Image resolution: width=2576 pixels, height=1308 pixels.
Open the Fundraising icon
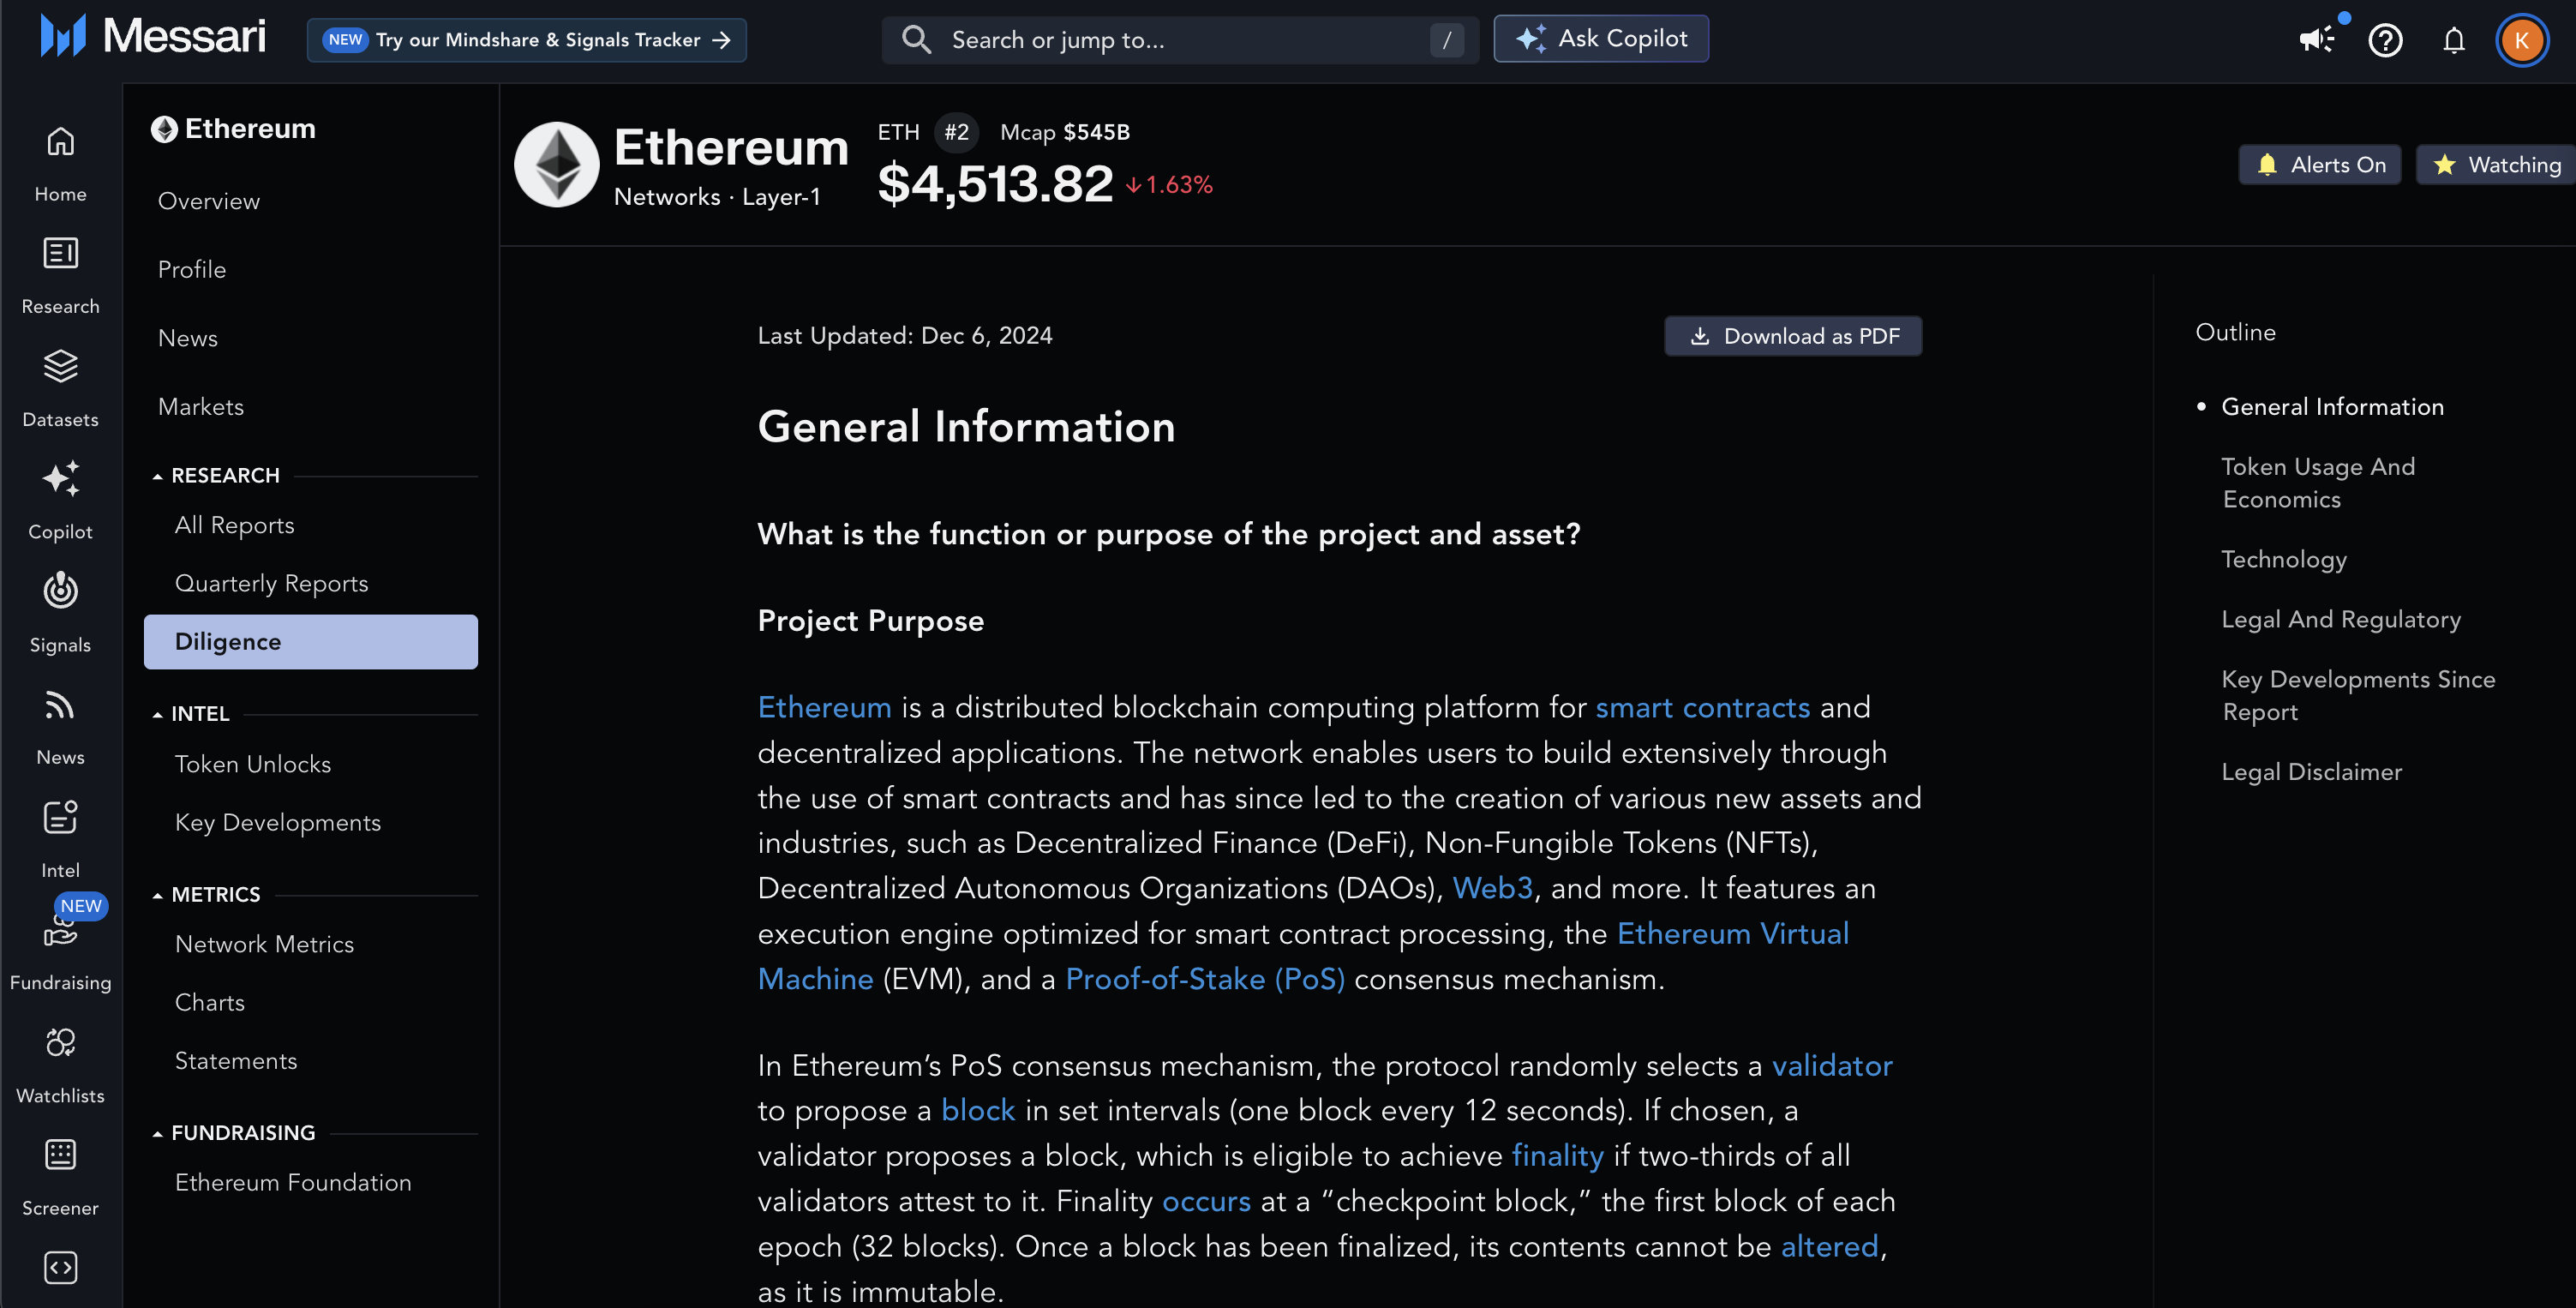click(60, 931)
